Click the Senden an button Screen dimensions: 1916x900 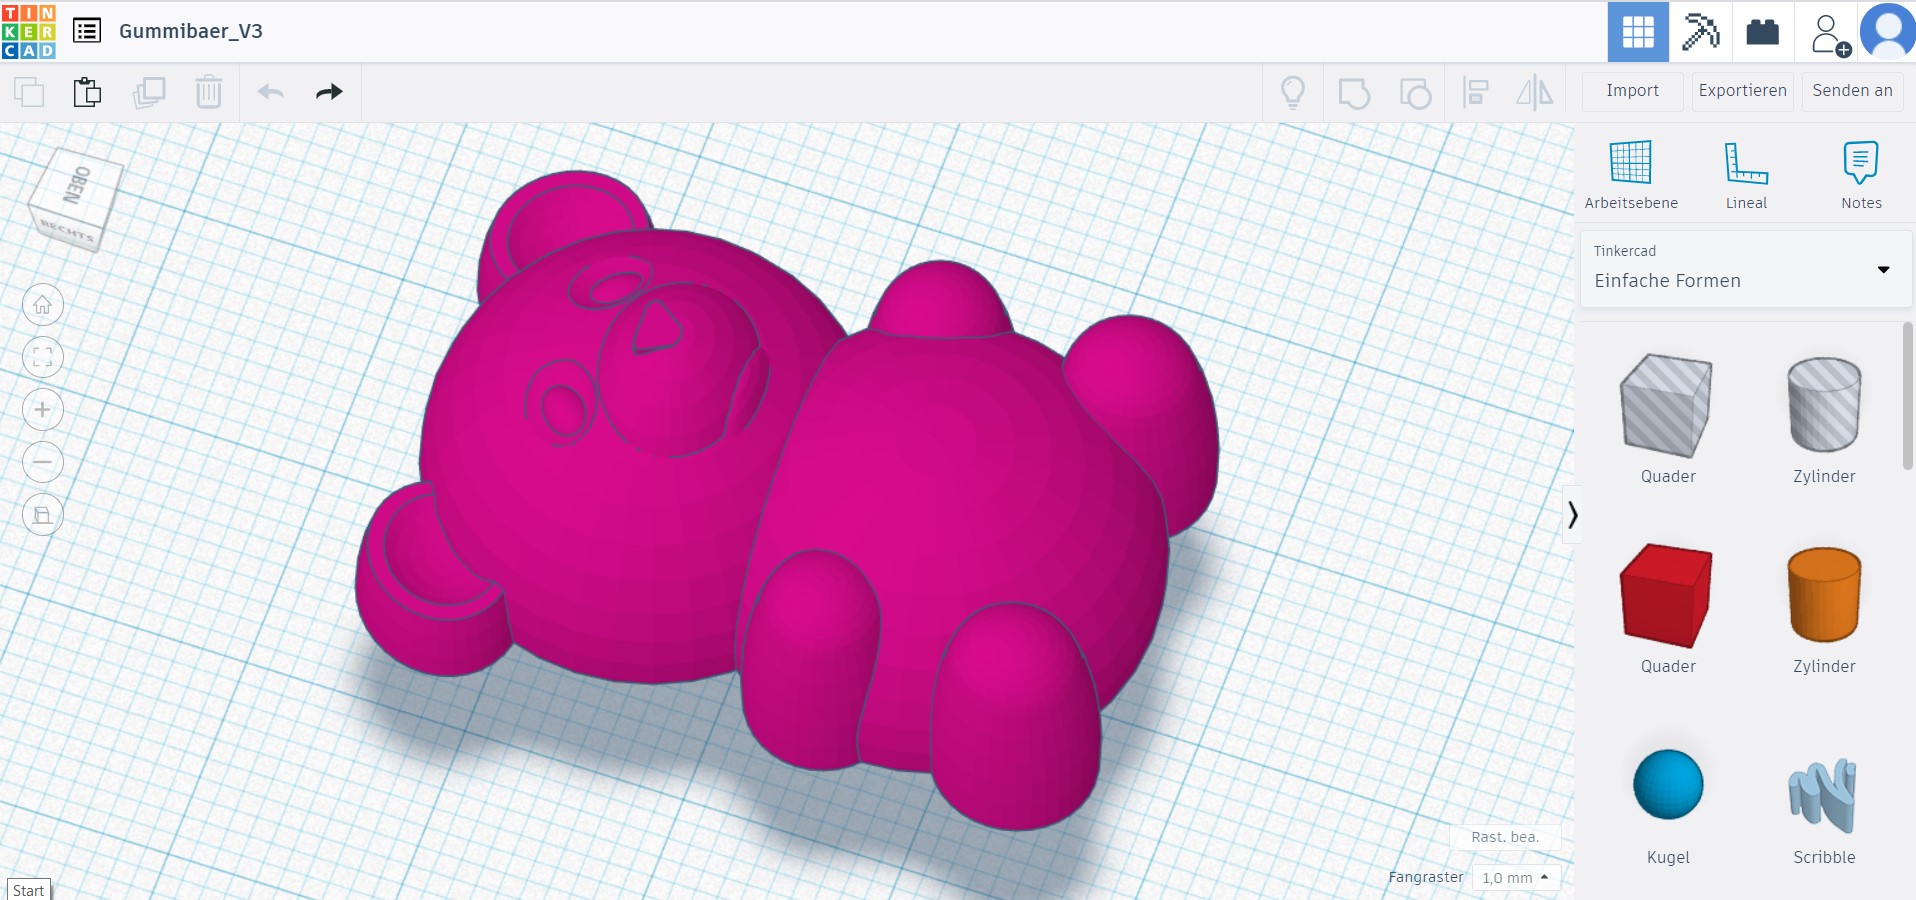(x=1852, y=91)
